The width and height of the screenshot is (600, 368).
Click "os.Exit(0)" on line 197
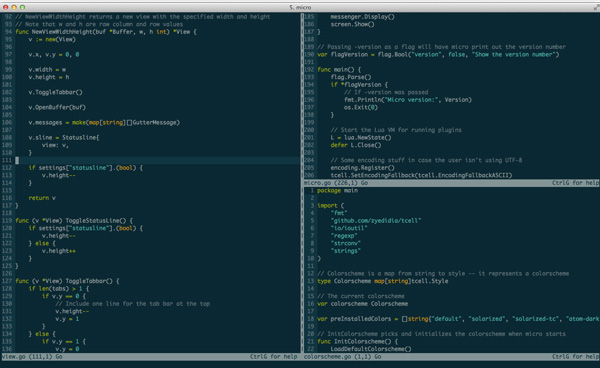tap(361, 107)
